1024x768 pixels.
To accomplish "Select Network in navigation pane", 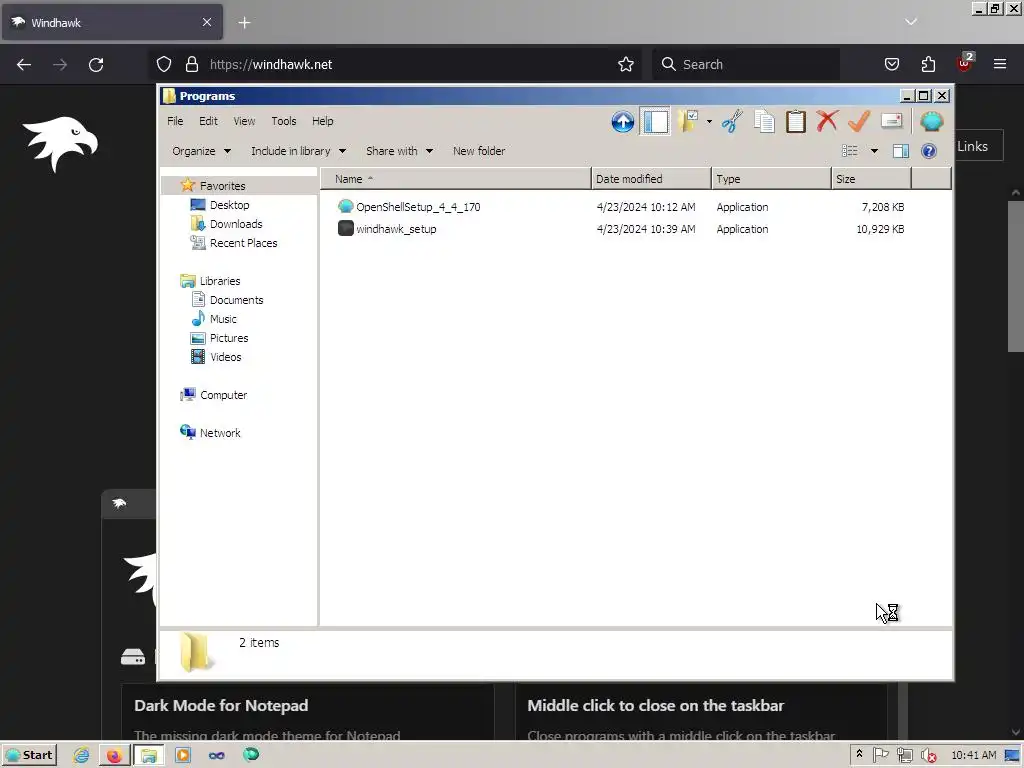I will [220, 432].
